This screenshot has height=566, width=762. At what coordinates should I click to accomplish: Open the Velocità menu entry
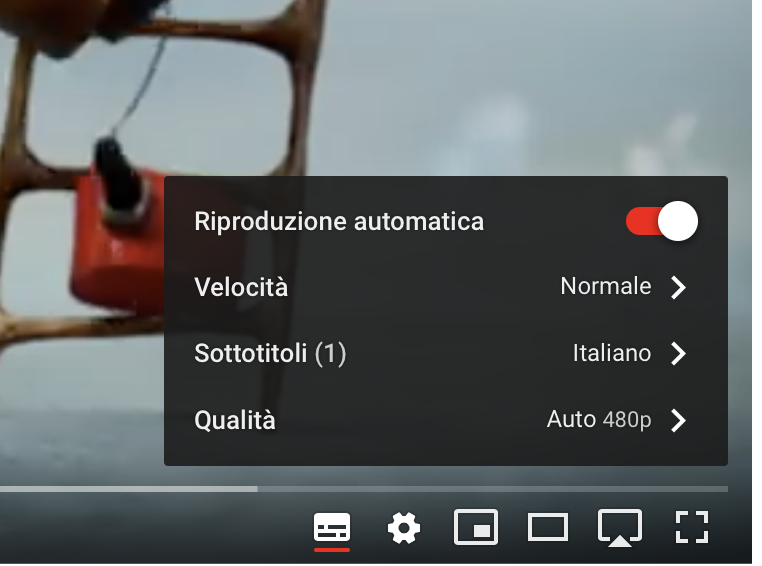[446, 287]
